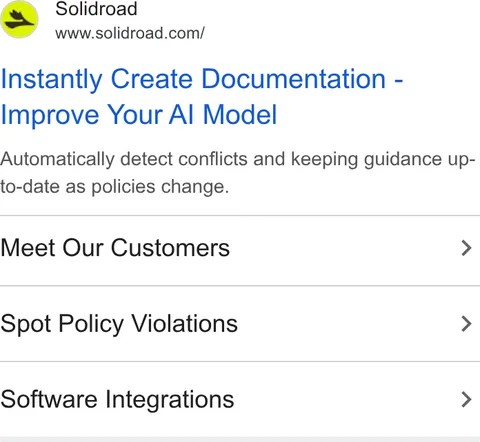Expand the chevron beside Meet Our Customers
Image resolution: width=480 pixels, height=442 pixels.
click(x=466, y=248)
